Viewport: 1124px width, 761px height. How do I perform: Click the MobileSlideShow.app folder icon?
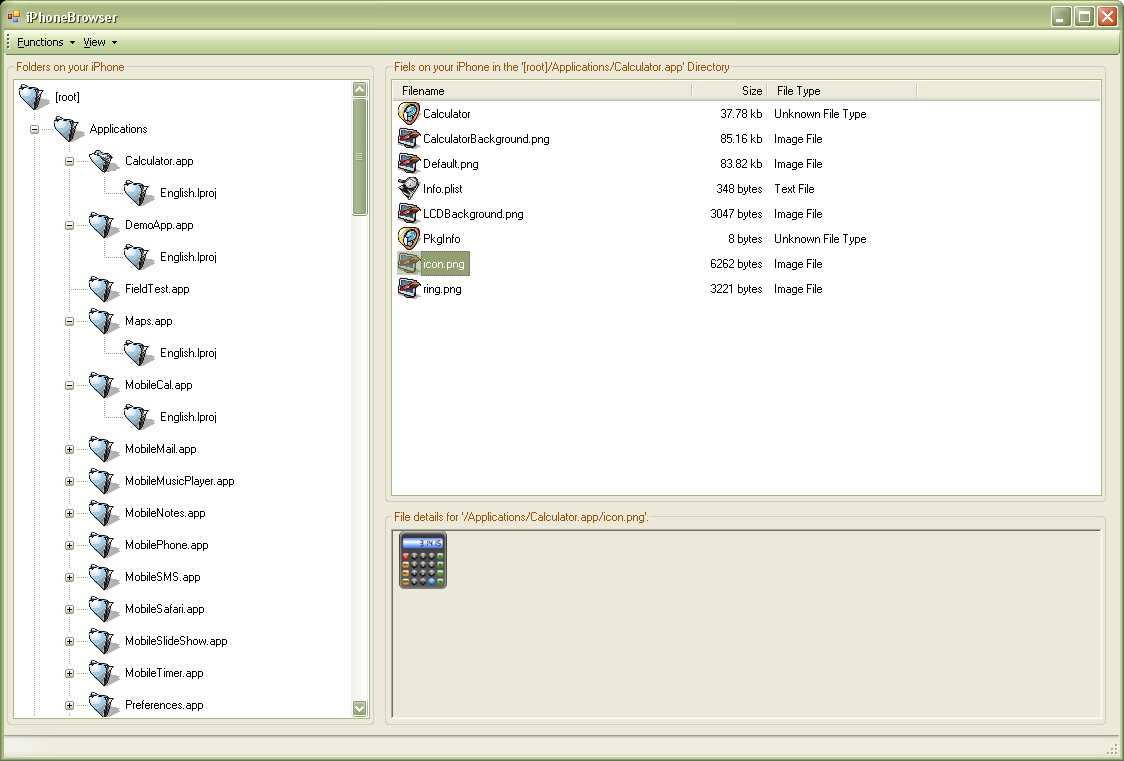point(103,641)
